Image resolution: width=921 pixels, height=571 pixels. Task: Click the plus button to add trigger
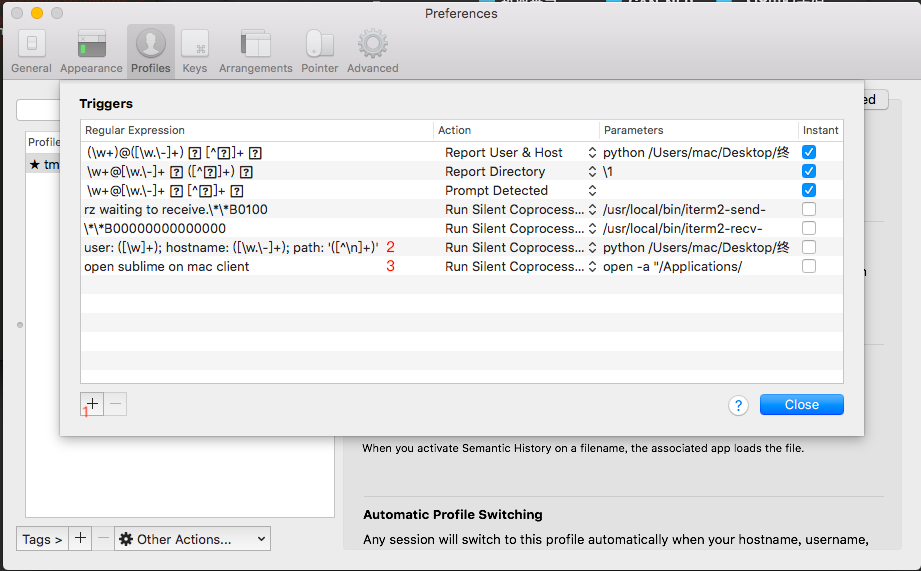click(92, 404)
